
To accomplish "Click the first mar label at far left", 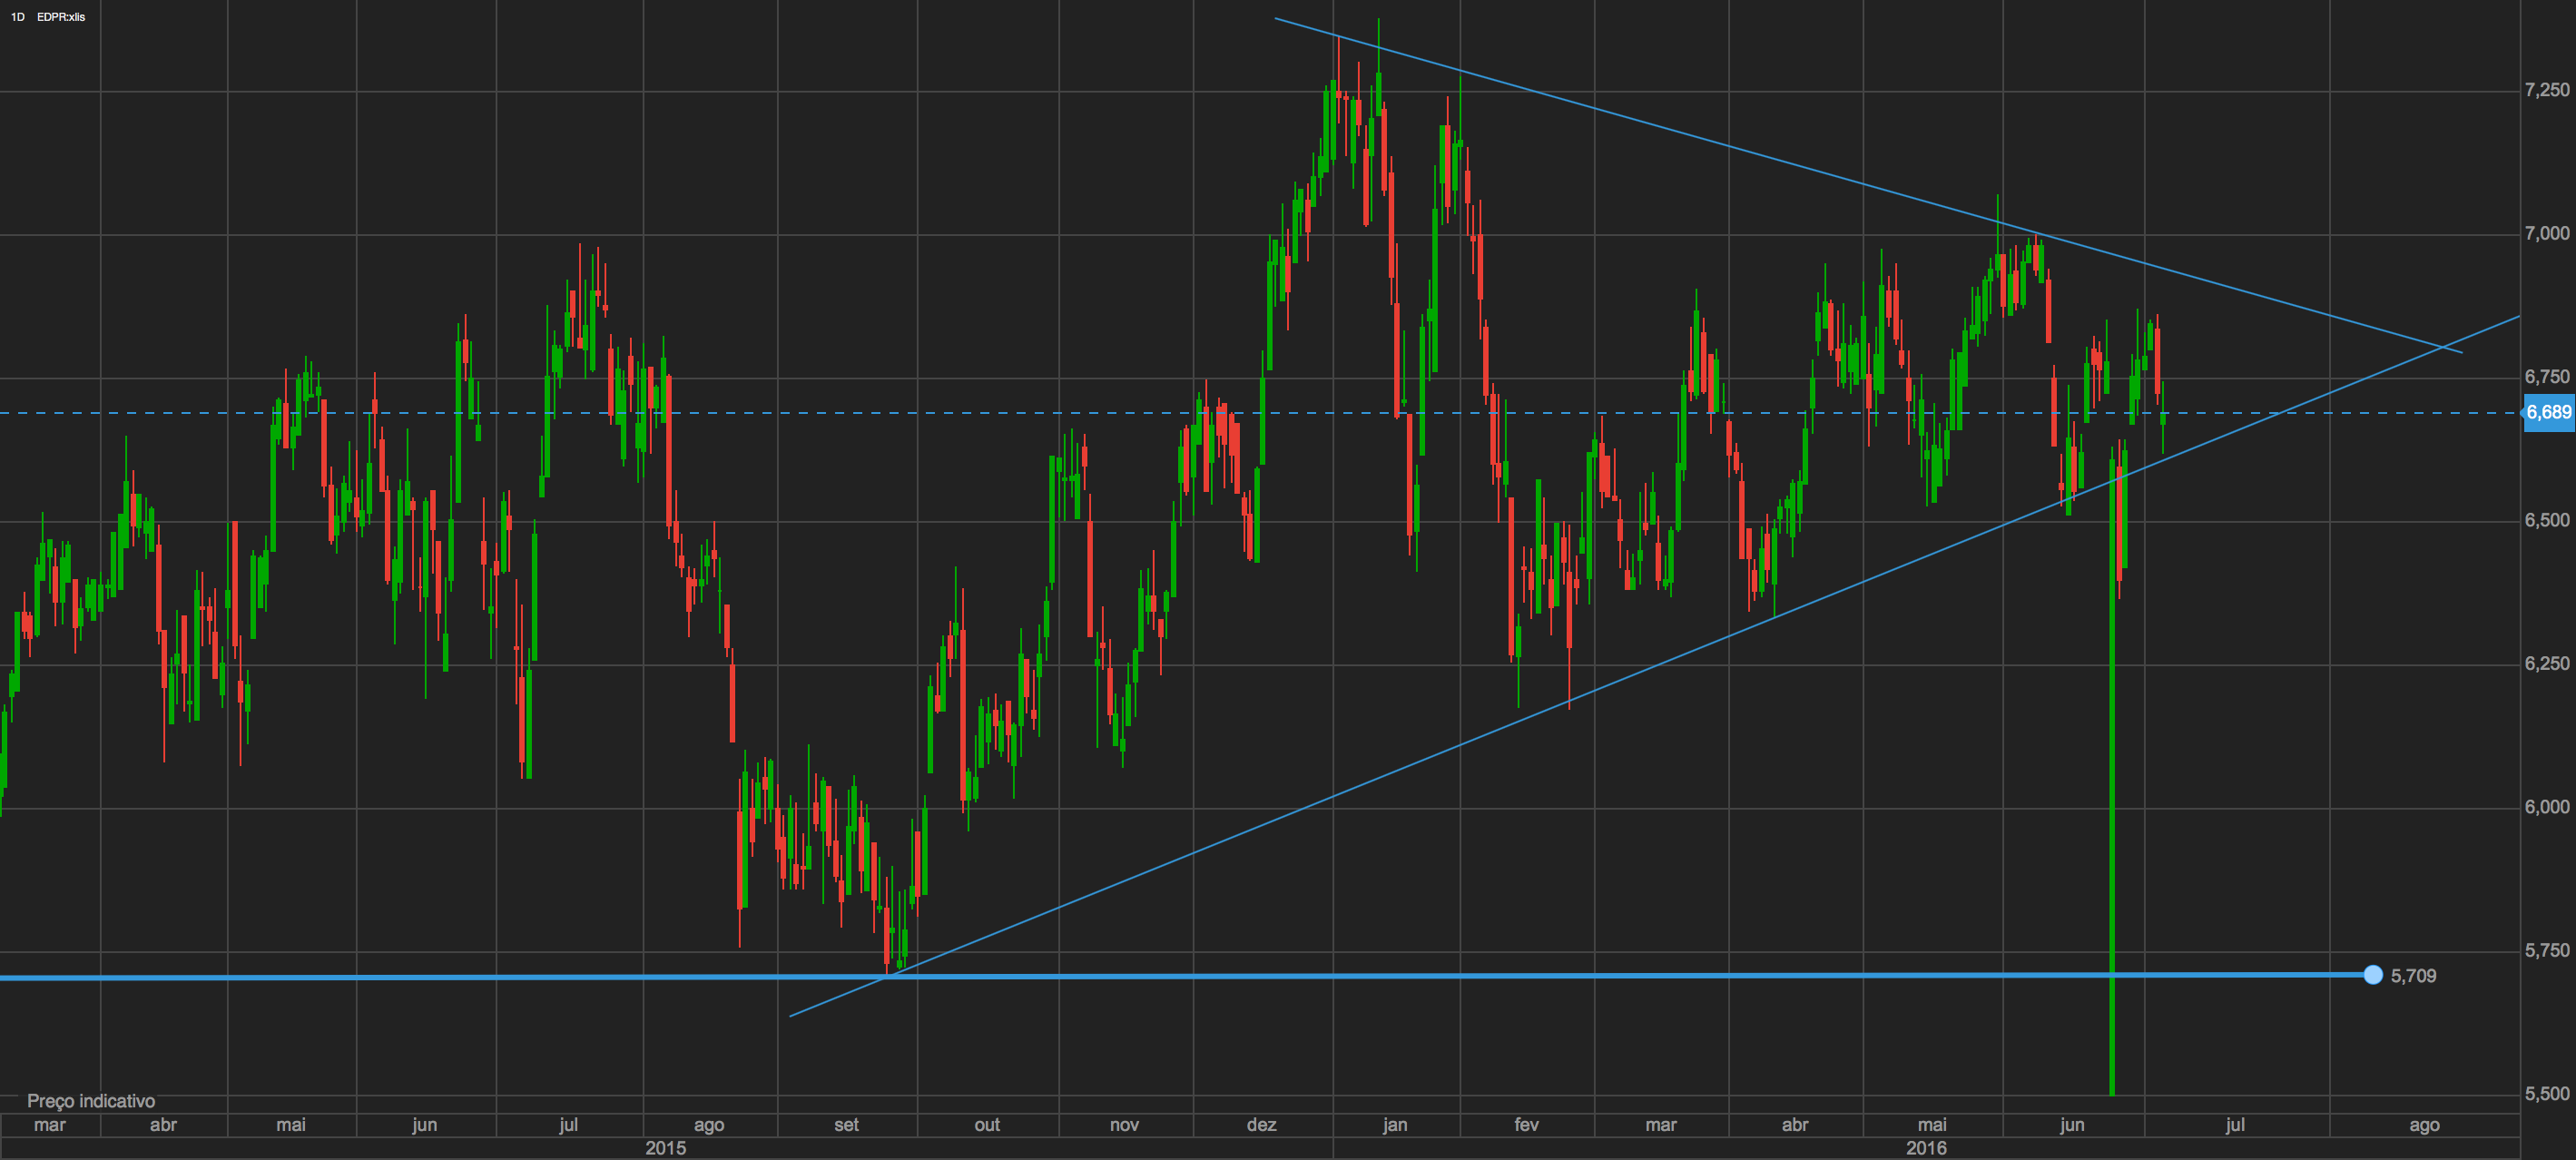I will pyautogui.click(x=50, y=1125).
